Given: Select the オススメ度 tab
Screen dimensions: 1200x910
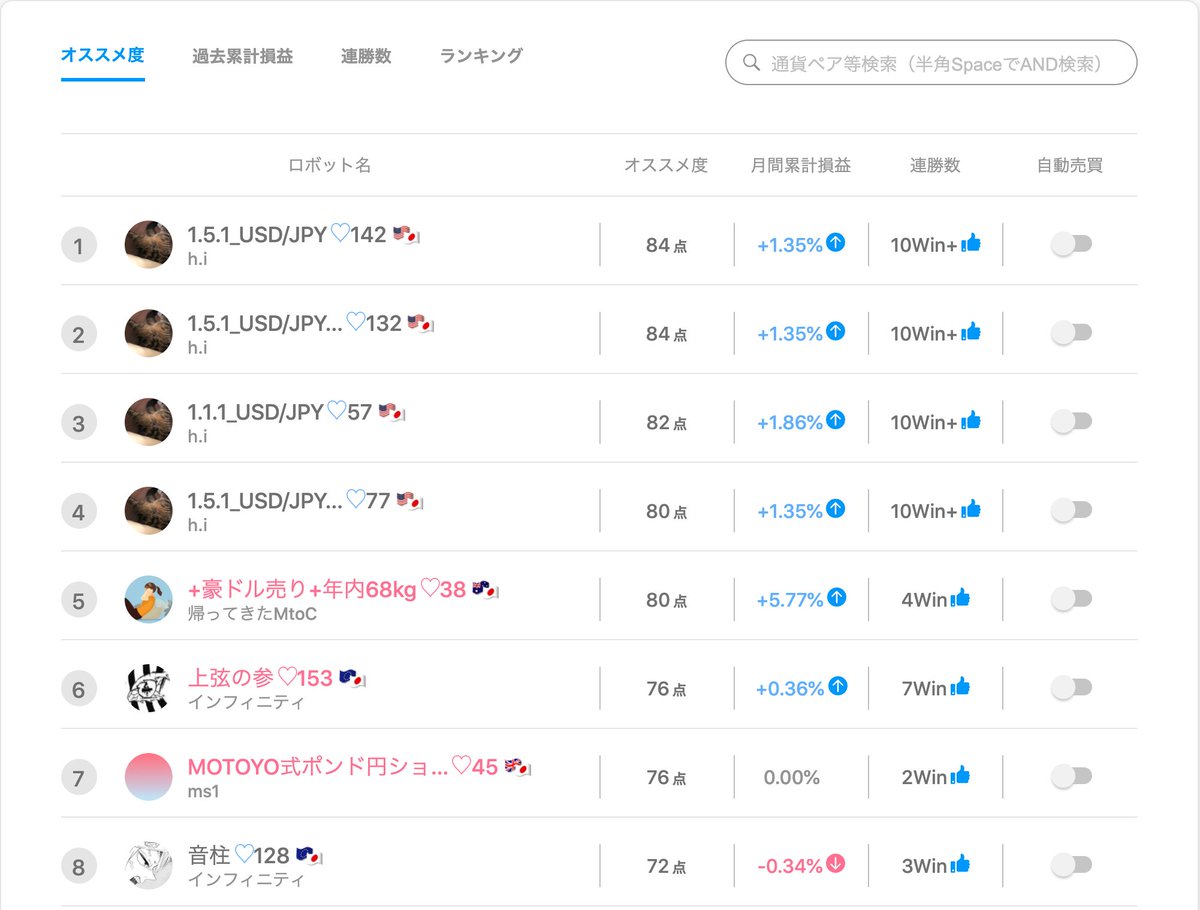Looking at the screenshot, I should (103, 55).
